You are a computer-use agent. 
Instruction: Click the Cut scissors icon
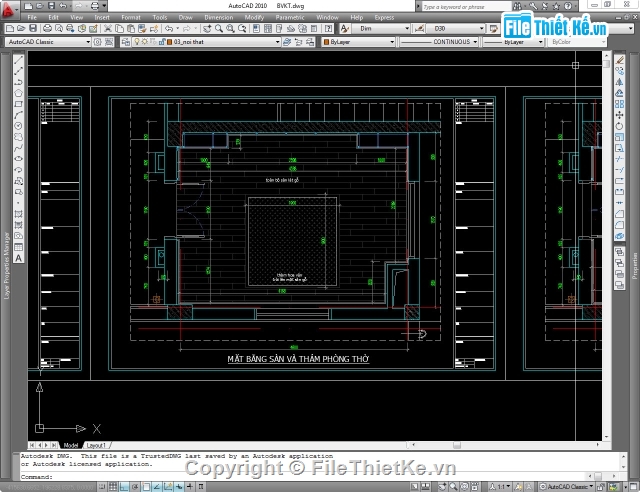(108, 28)
